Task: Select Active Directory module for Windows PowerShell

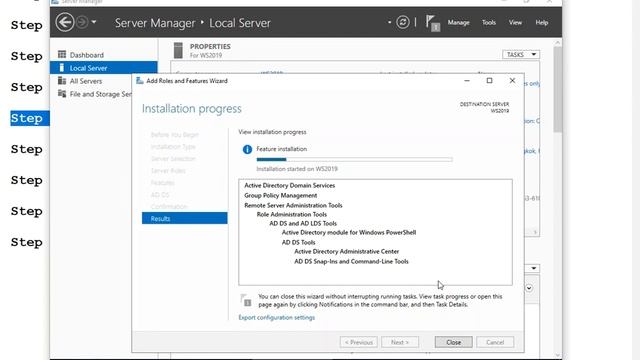Action: (349, 232)
